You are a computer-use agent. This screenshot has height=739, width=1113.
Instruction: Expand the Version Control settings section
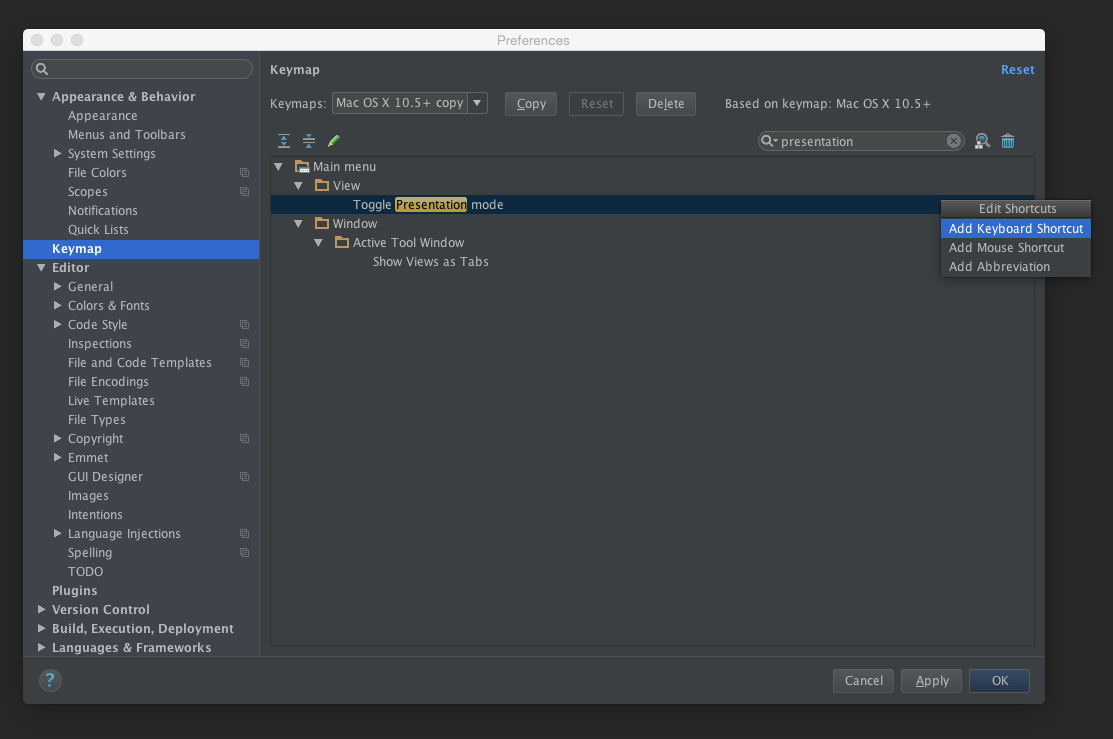point(41,610)
